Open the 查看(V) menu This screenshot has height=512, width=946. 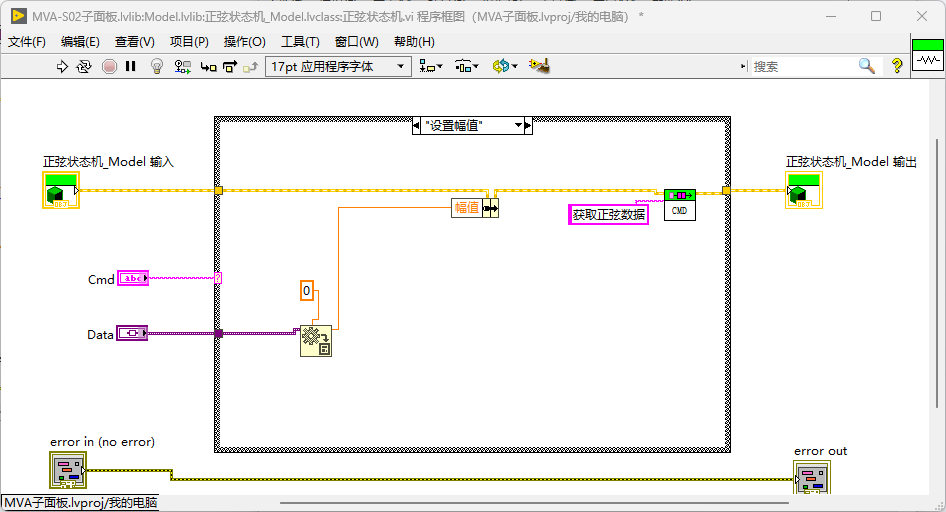tap(135, 42)
